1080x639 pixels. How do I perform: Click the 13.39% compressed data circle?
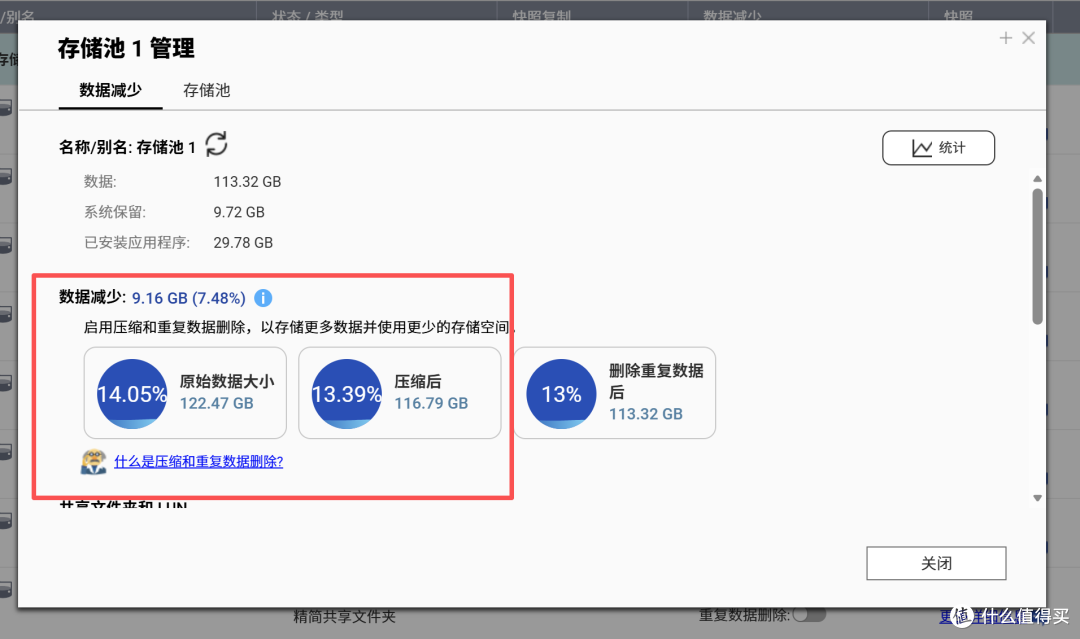(346, 394)
